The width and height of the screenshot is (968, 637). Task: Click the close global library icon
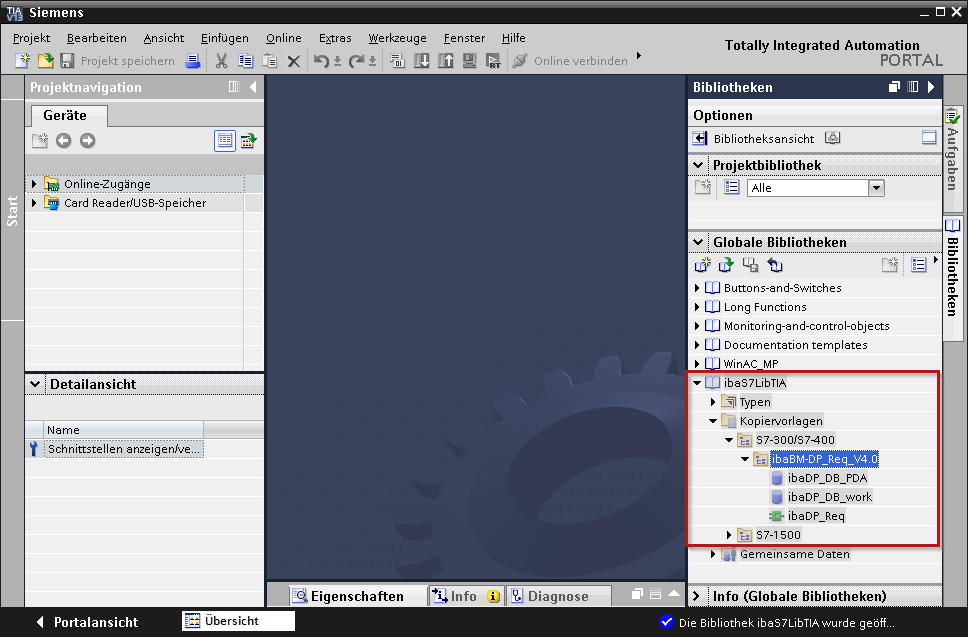click(775, 265)
